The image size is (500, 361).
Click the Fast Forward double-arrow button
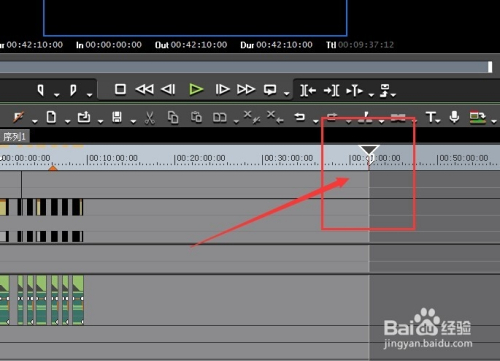click(x=246, y=89)
